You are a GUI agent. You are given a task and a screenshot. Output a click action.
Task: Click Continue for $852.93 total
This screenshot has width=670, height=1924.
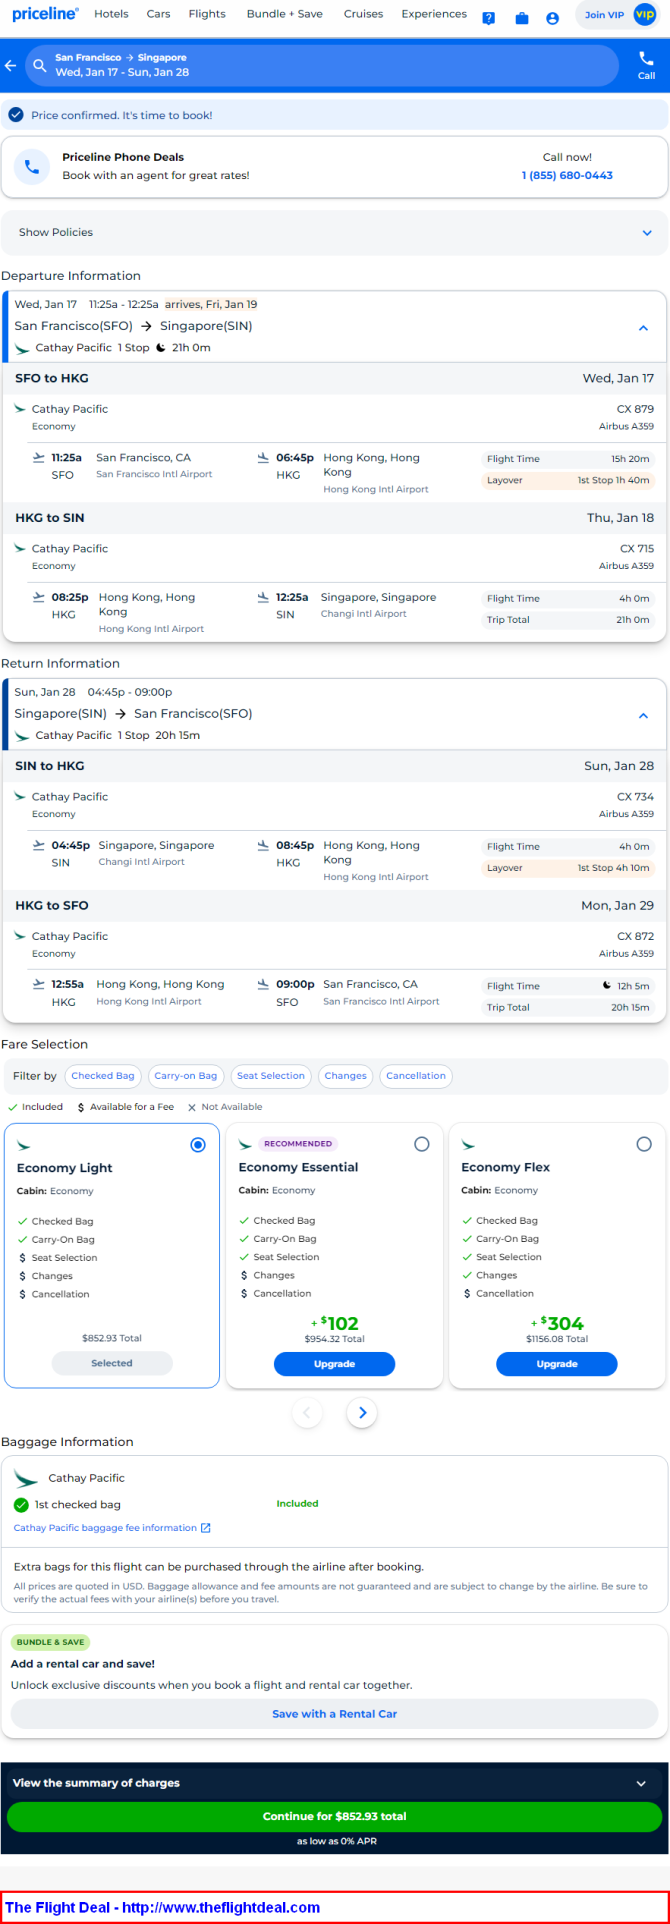point(334,1816)
